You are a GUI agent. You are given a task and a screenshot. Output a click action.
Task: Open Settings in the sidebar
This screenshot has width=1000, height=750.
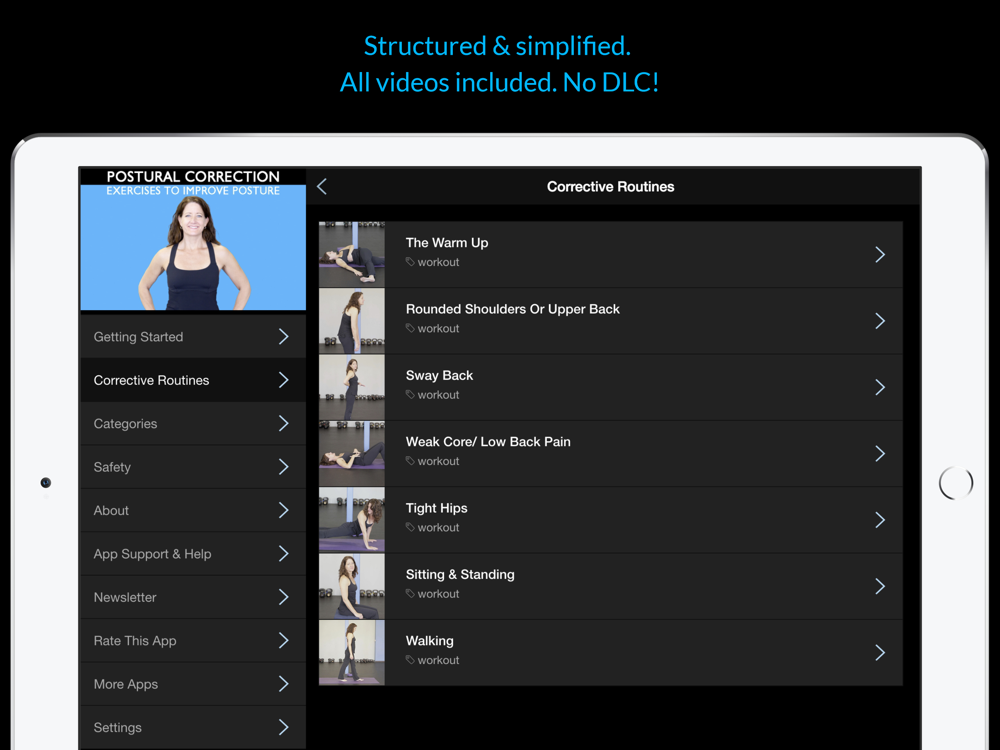click(193, 727)
